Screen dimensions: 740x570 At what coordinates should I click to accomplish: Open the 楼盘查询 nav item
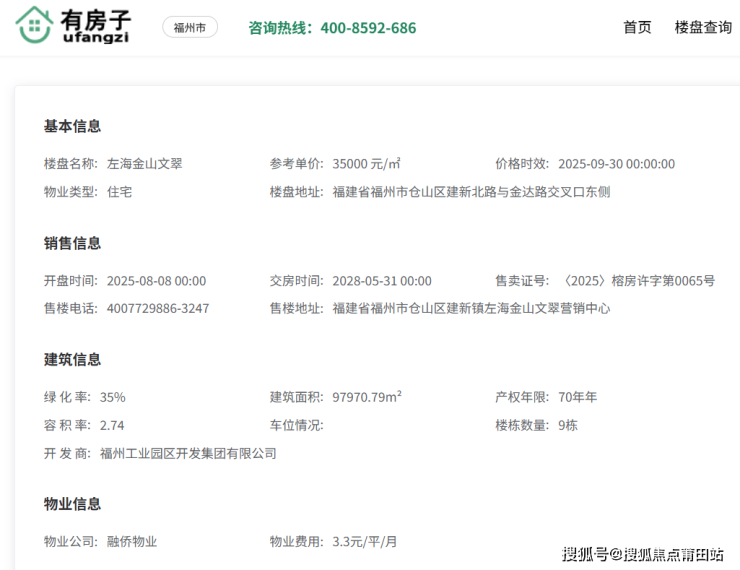tap(703, 28)
